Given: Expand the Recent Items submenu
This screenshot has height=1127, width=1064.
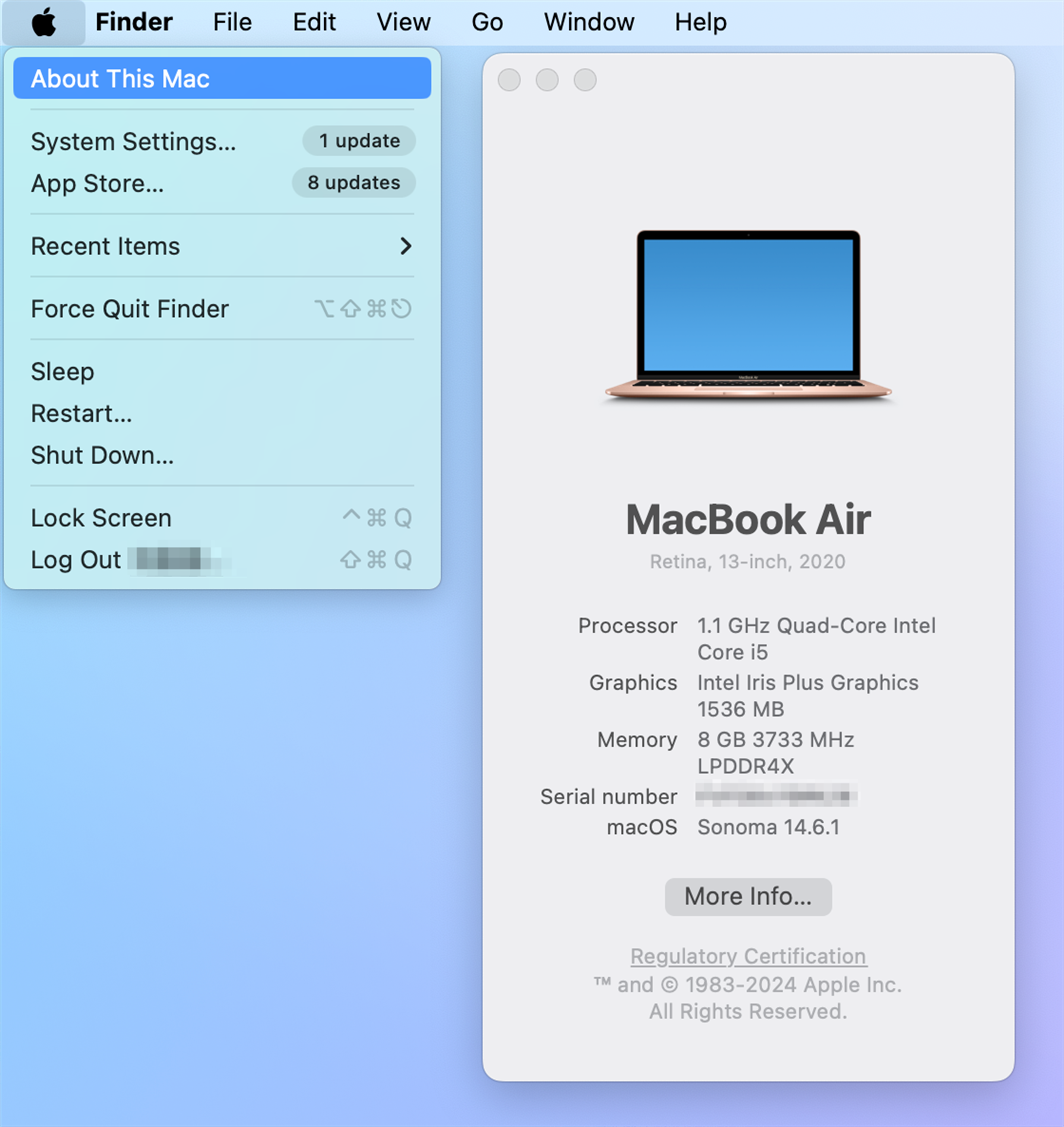Looking at the screenshot, I should pyautogui.click(x=104, y=246).
